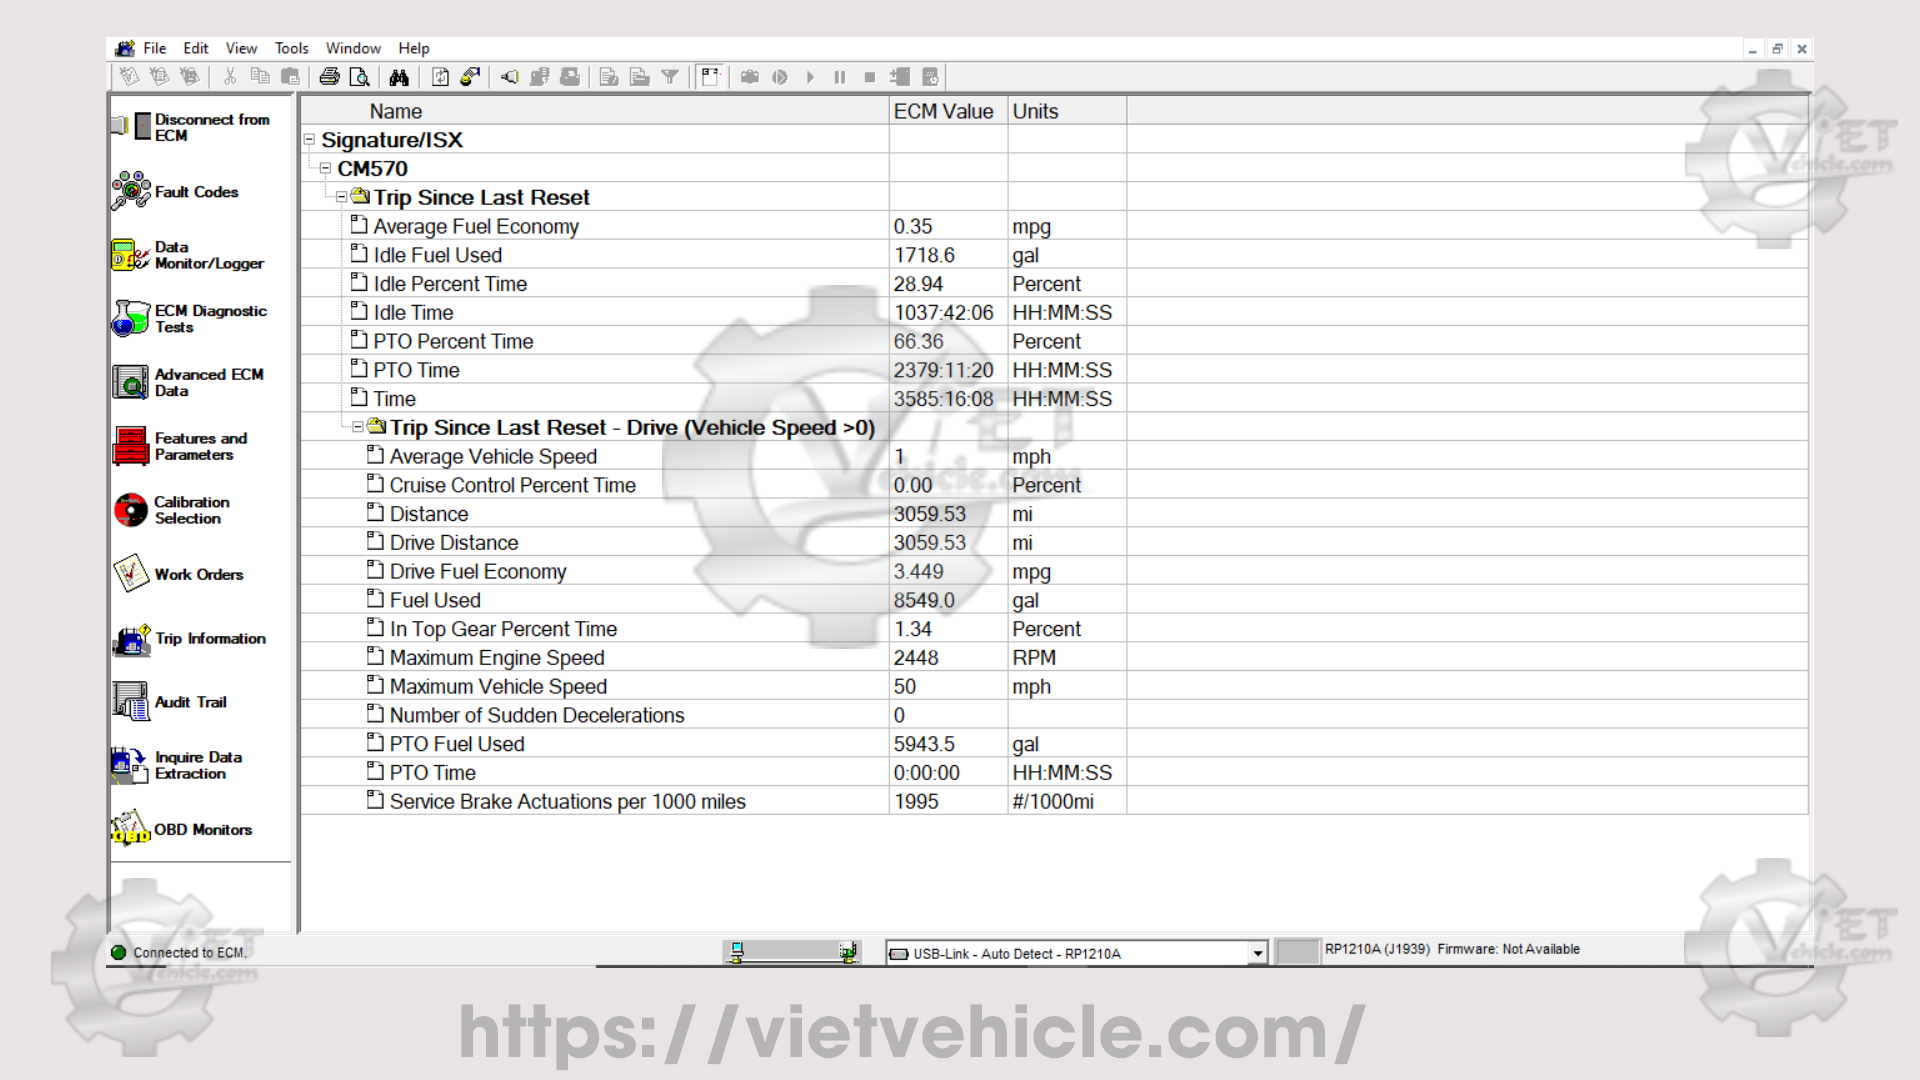This screenshot has height=1080, width=1920.
Task: Open USB-Link adapter dropdown
Action: coord(1257,953)
